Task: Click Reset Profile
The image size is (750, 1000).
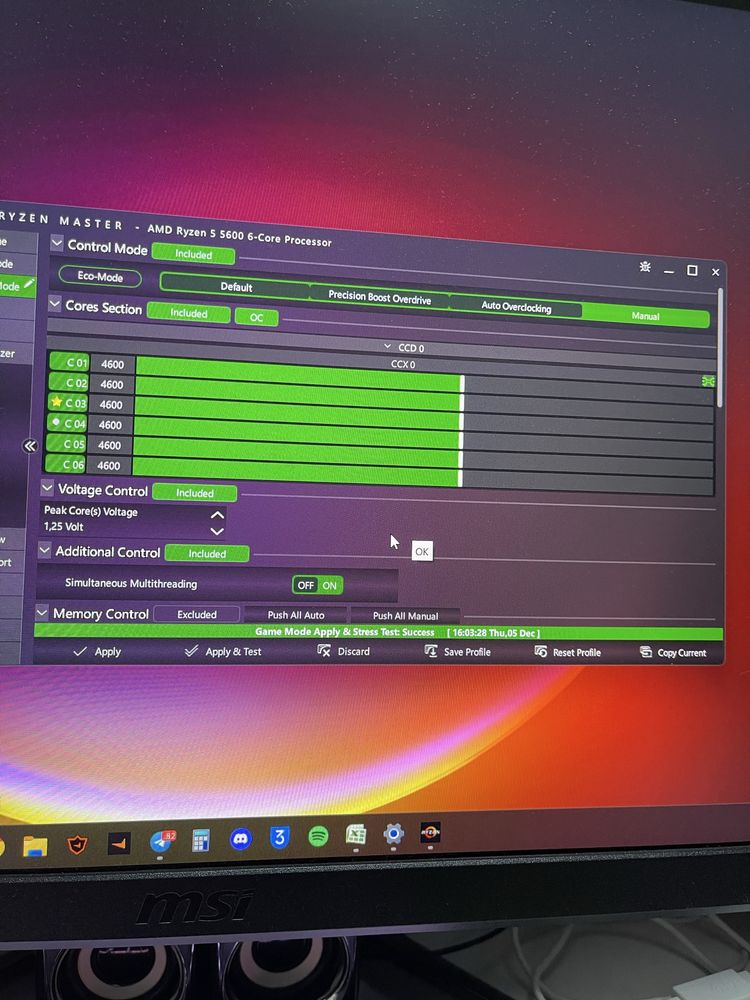Action: click(567, 652)
